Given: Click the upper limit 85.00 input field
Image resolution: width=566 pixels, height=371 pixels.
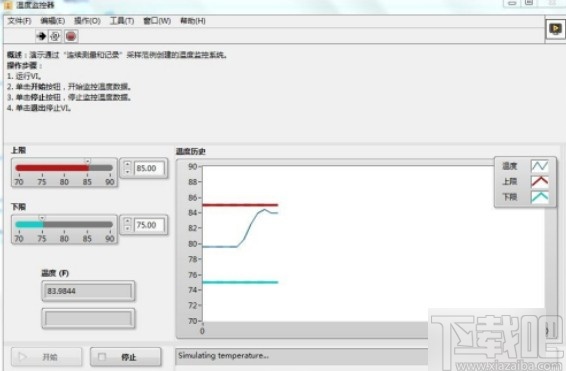Looking at the screenshot, I should tap(149, 168).
